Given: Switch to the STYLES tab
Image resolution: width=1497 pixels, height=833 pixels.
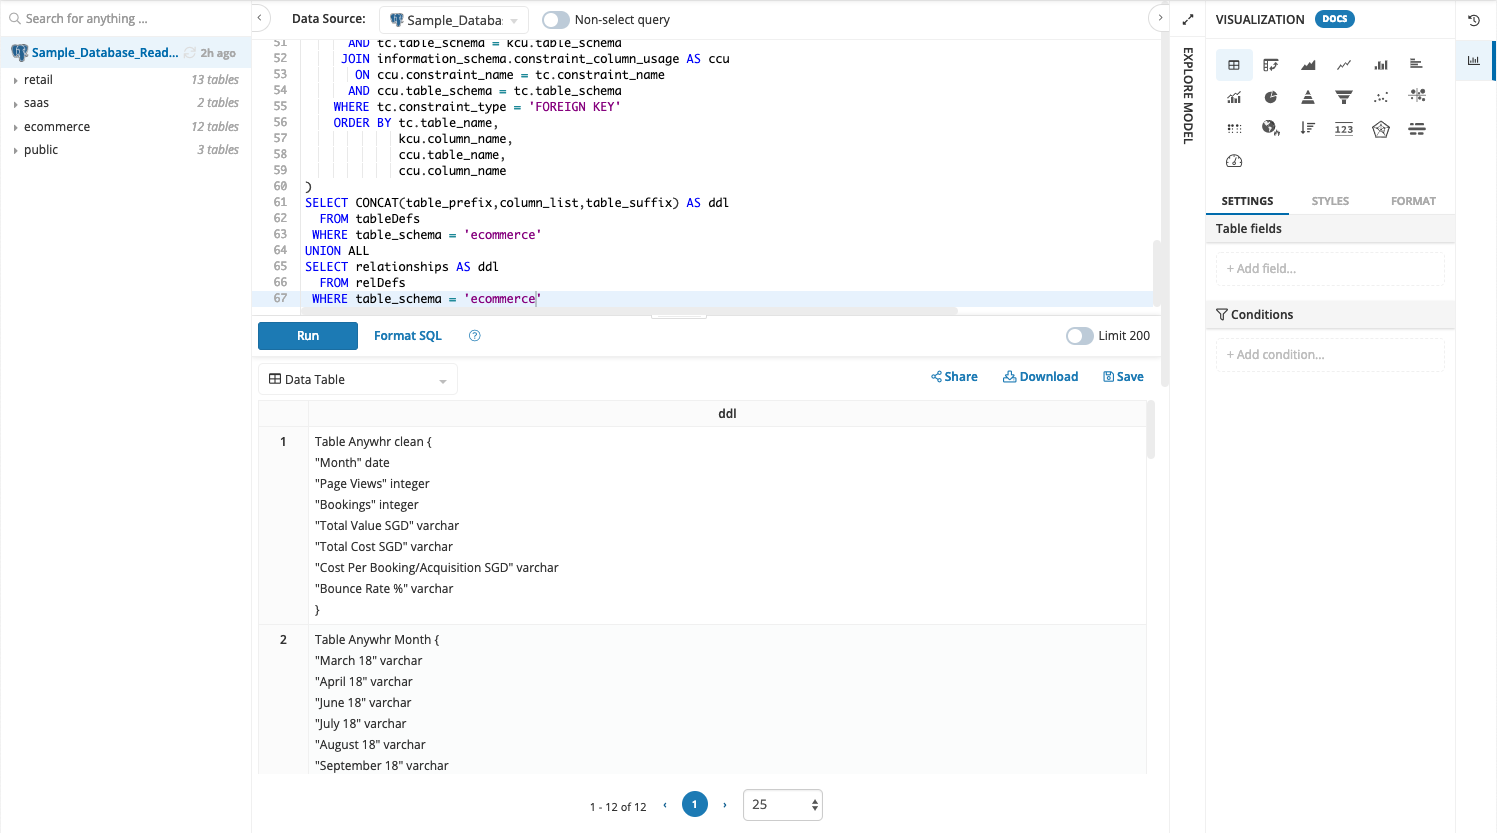Looking at the screenshot, I should [1330, 201].
